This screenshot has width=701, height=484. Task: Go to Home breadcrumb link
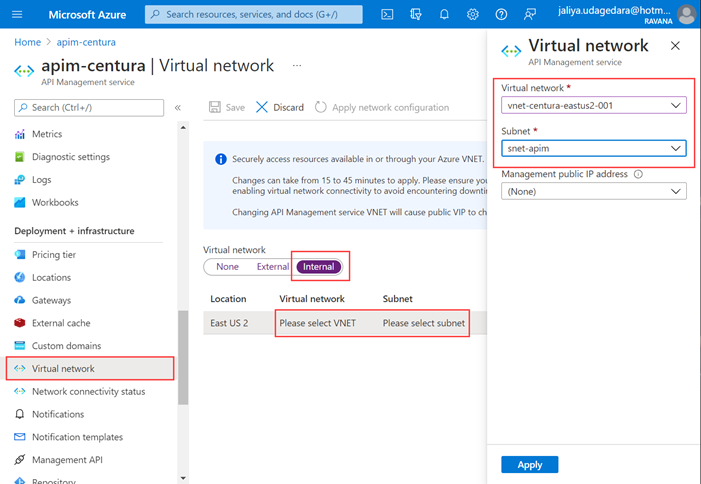[27, 42]
